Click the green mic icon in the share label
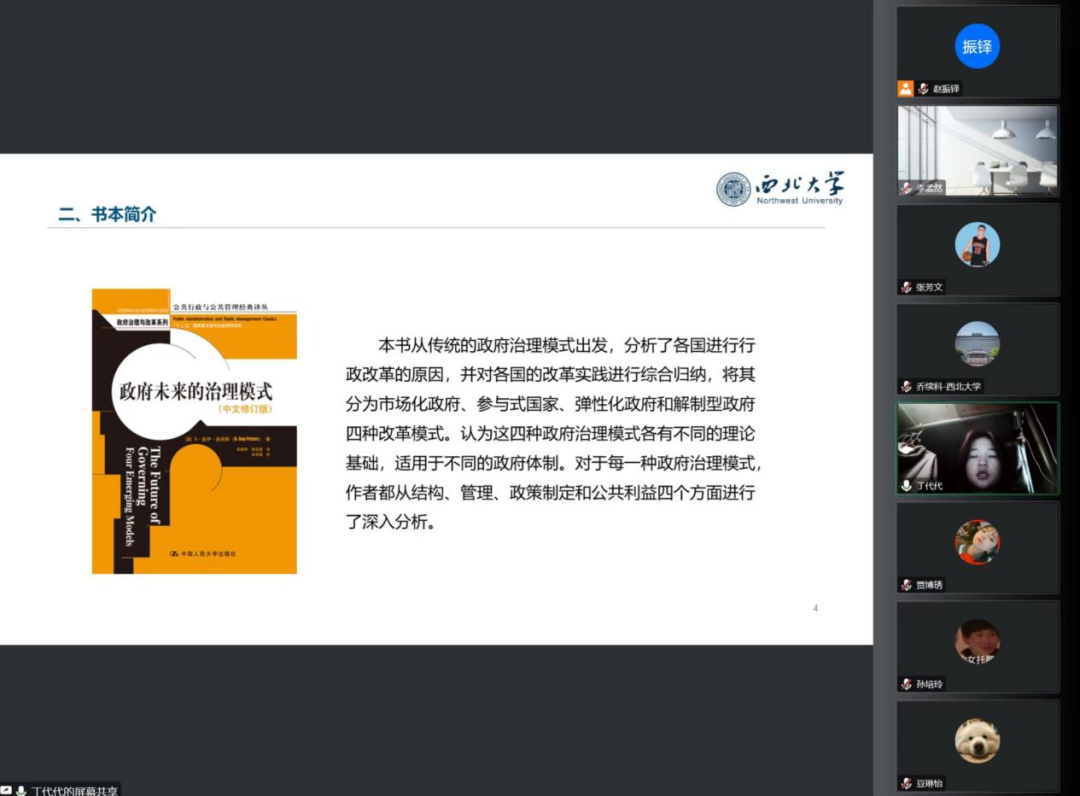This screenshot has height=796, width=1080. (x=21, y=790)
